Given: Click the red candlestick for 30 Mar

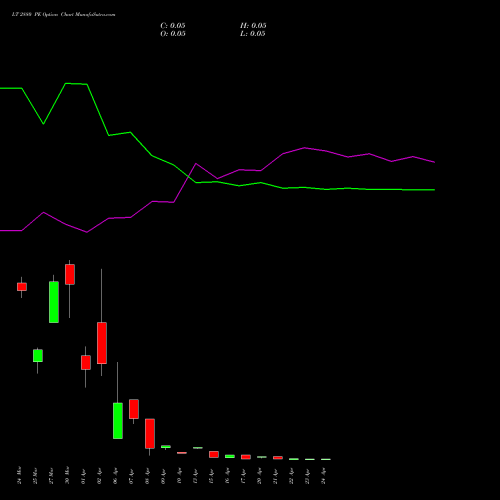Looking at the screenshot, I should pos(70,274).
